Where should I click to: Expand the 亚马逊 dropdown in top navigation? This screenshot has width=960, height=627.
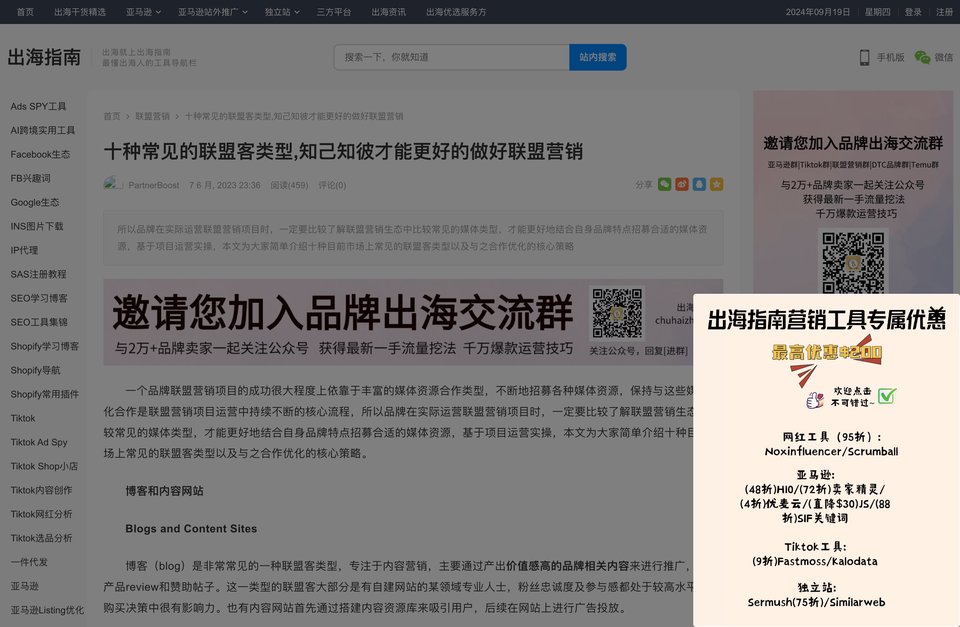143,12
